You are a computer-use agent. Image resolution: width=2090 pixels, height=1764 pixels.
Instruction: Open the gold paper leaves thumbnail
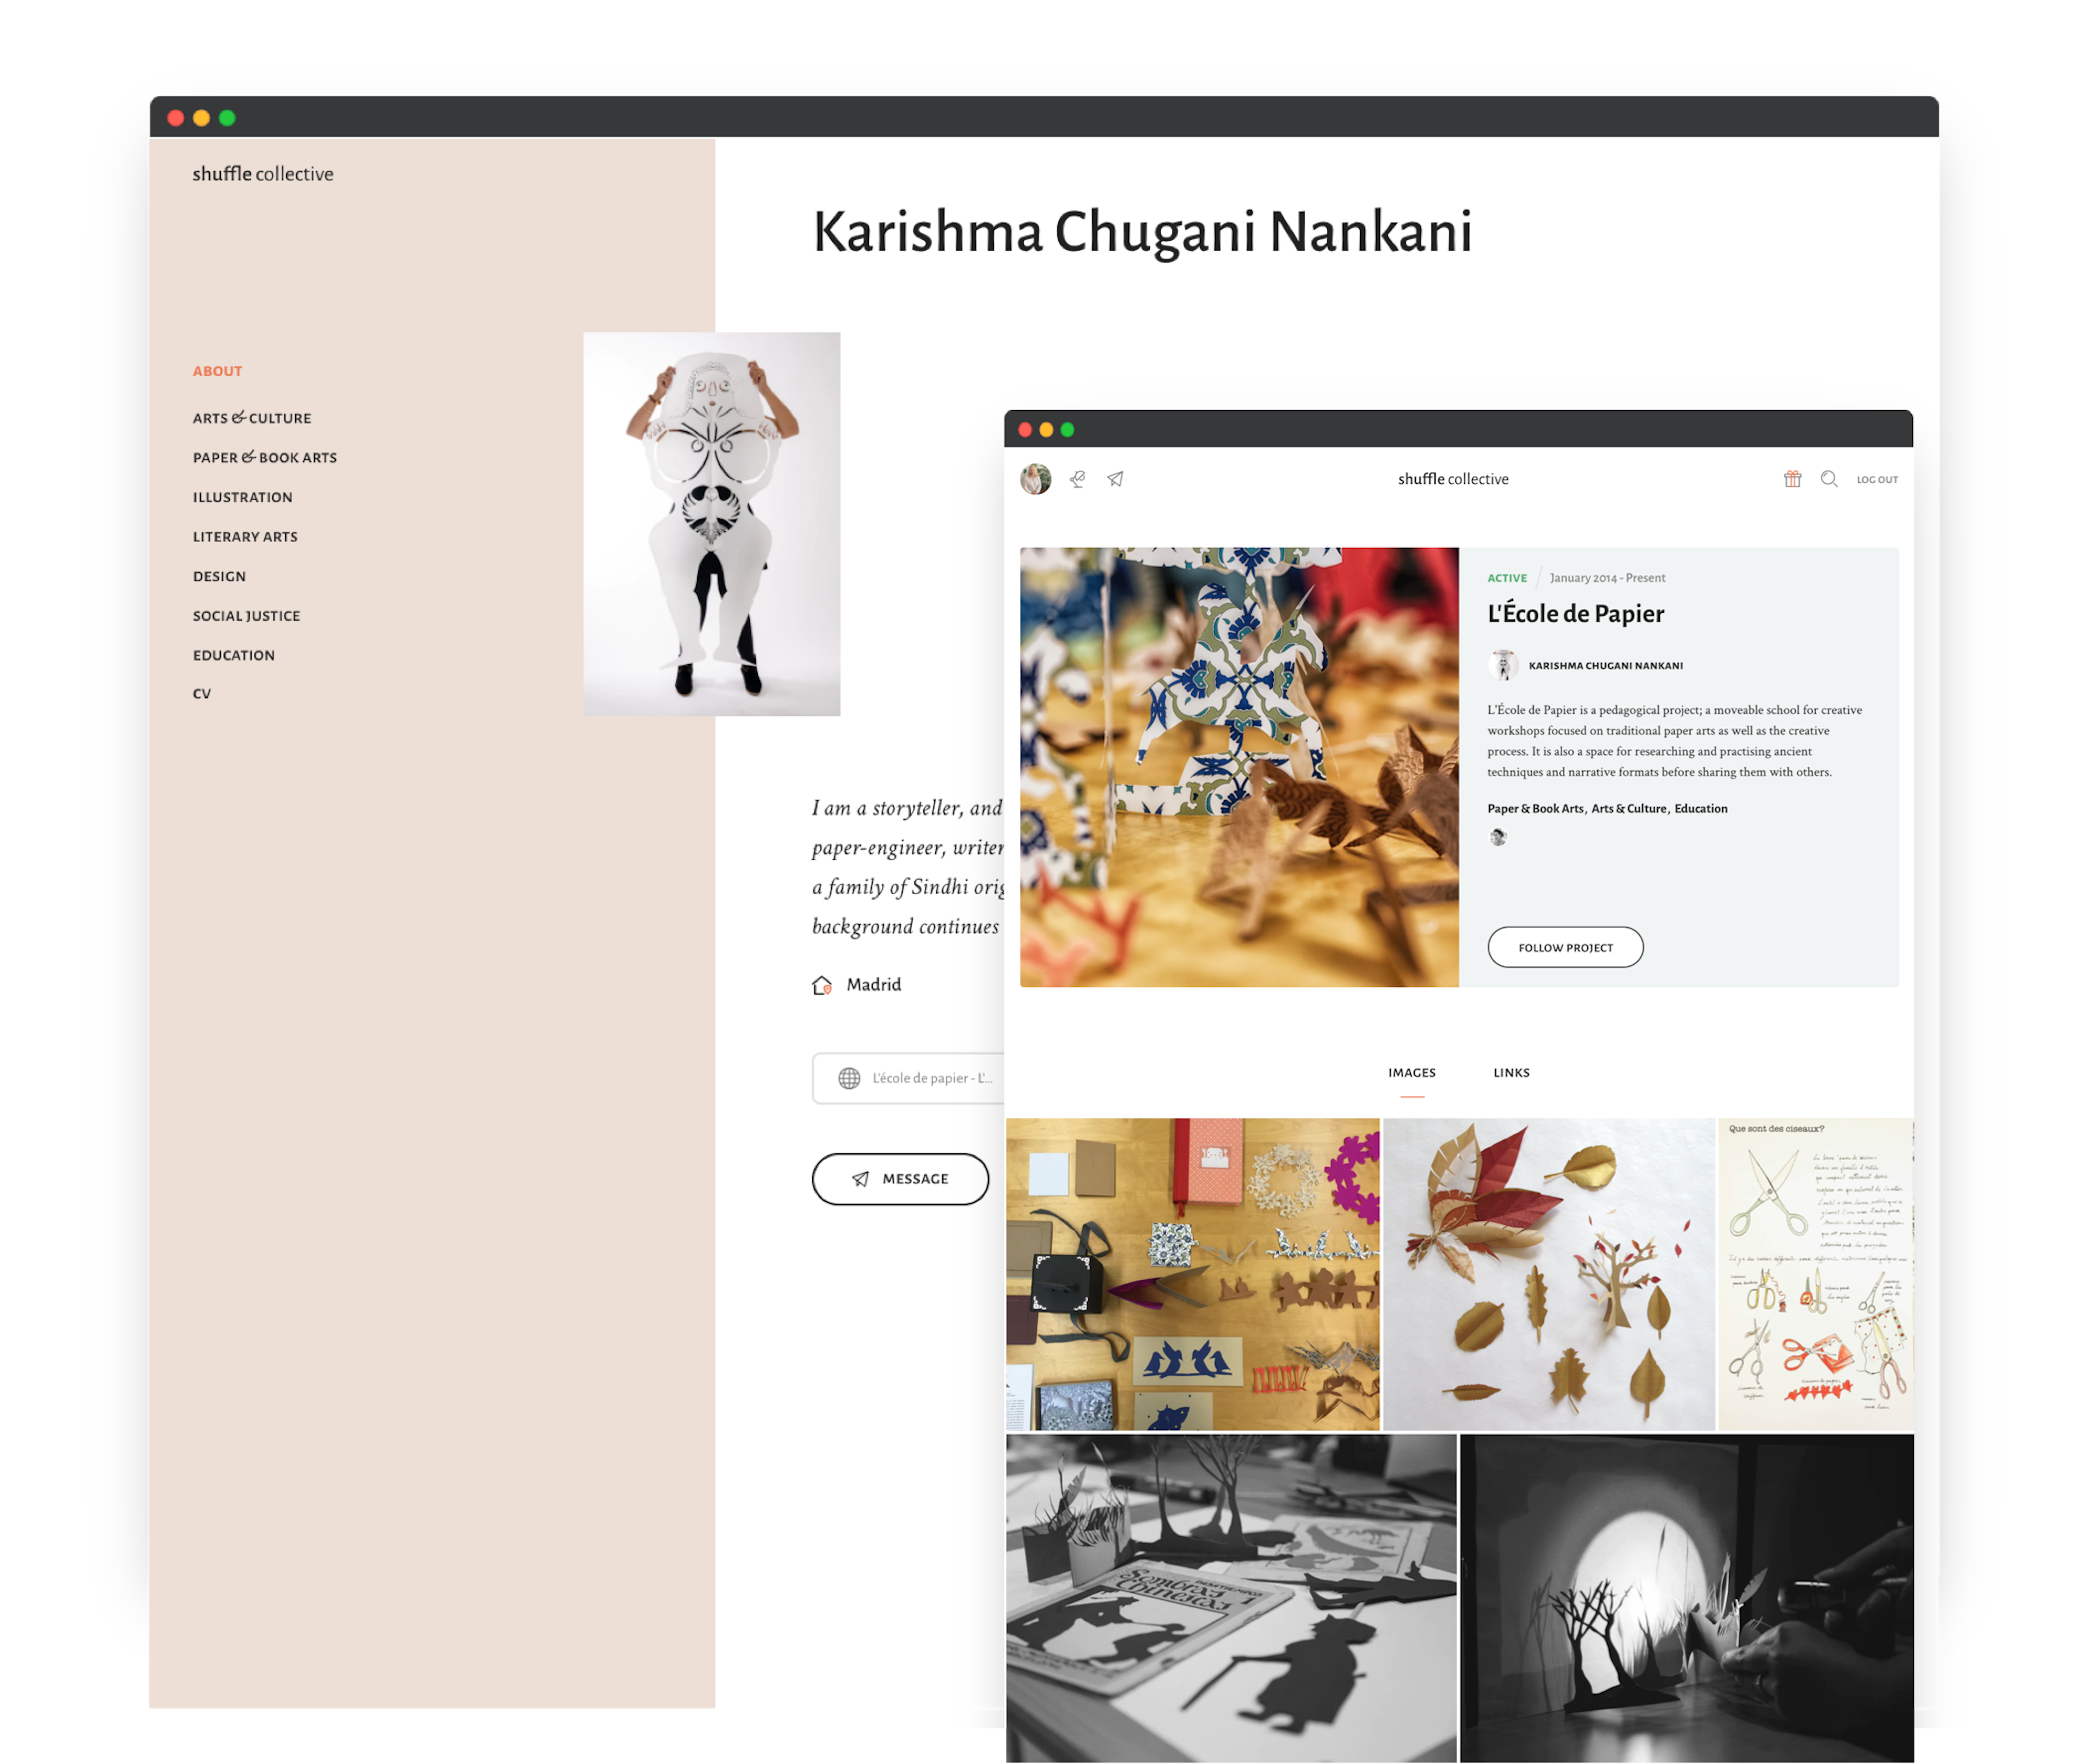[x=1548, y=1274]
